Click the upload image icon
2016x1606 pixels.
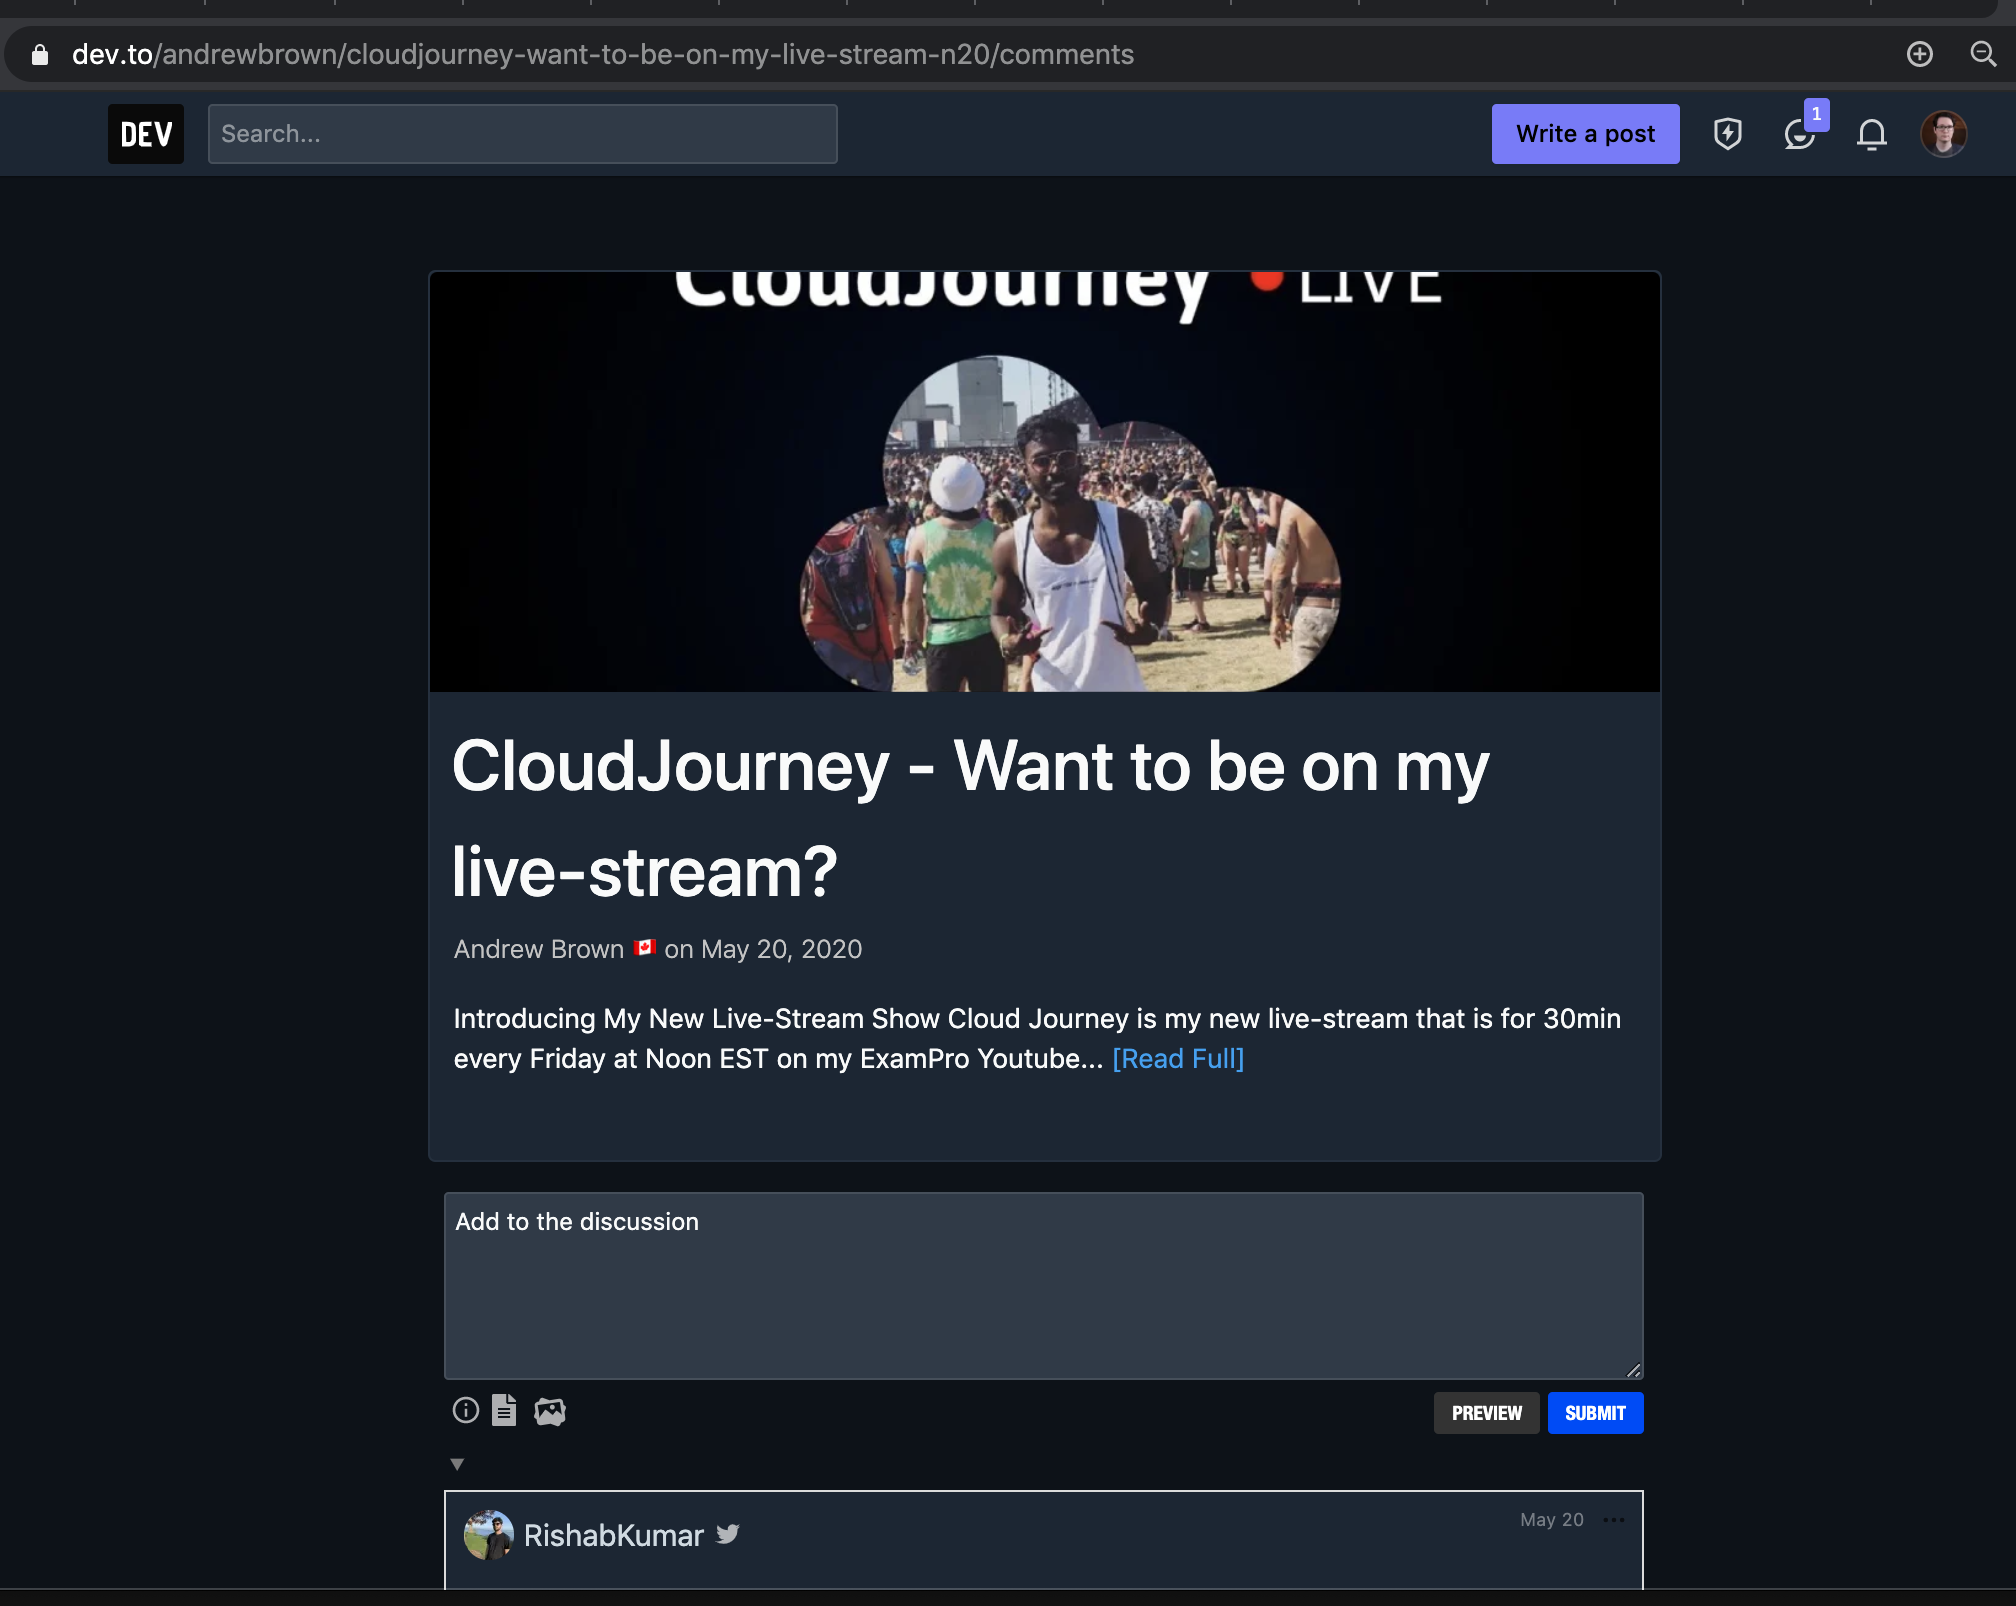click(549, 1411)
